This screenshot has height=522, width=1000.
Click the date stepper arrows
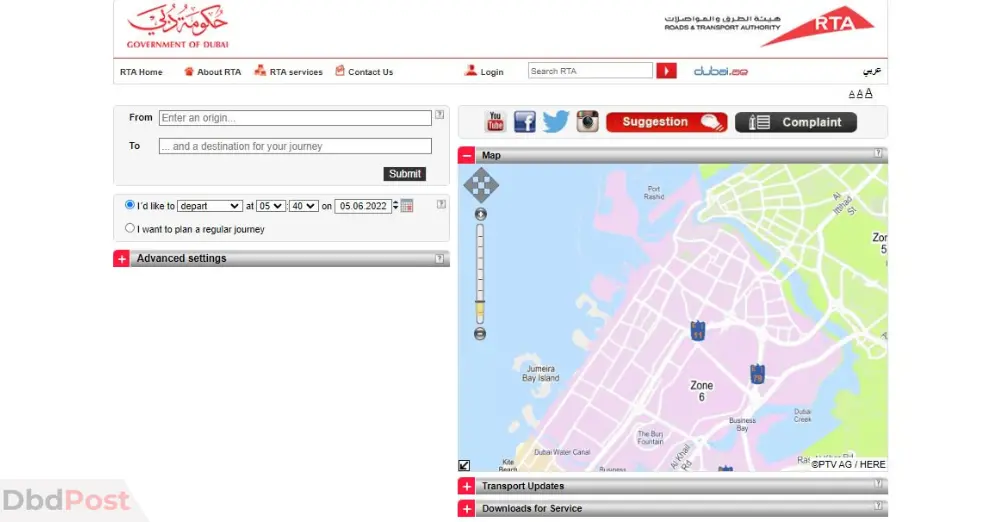pyautogui.click(x=395, y=205)
